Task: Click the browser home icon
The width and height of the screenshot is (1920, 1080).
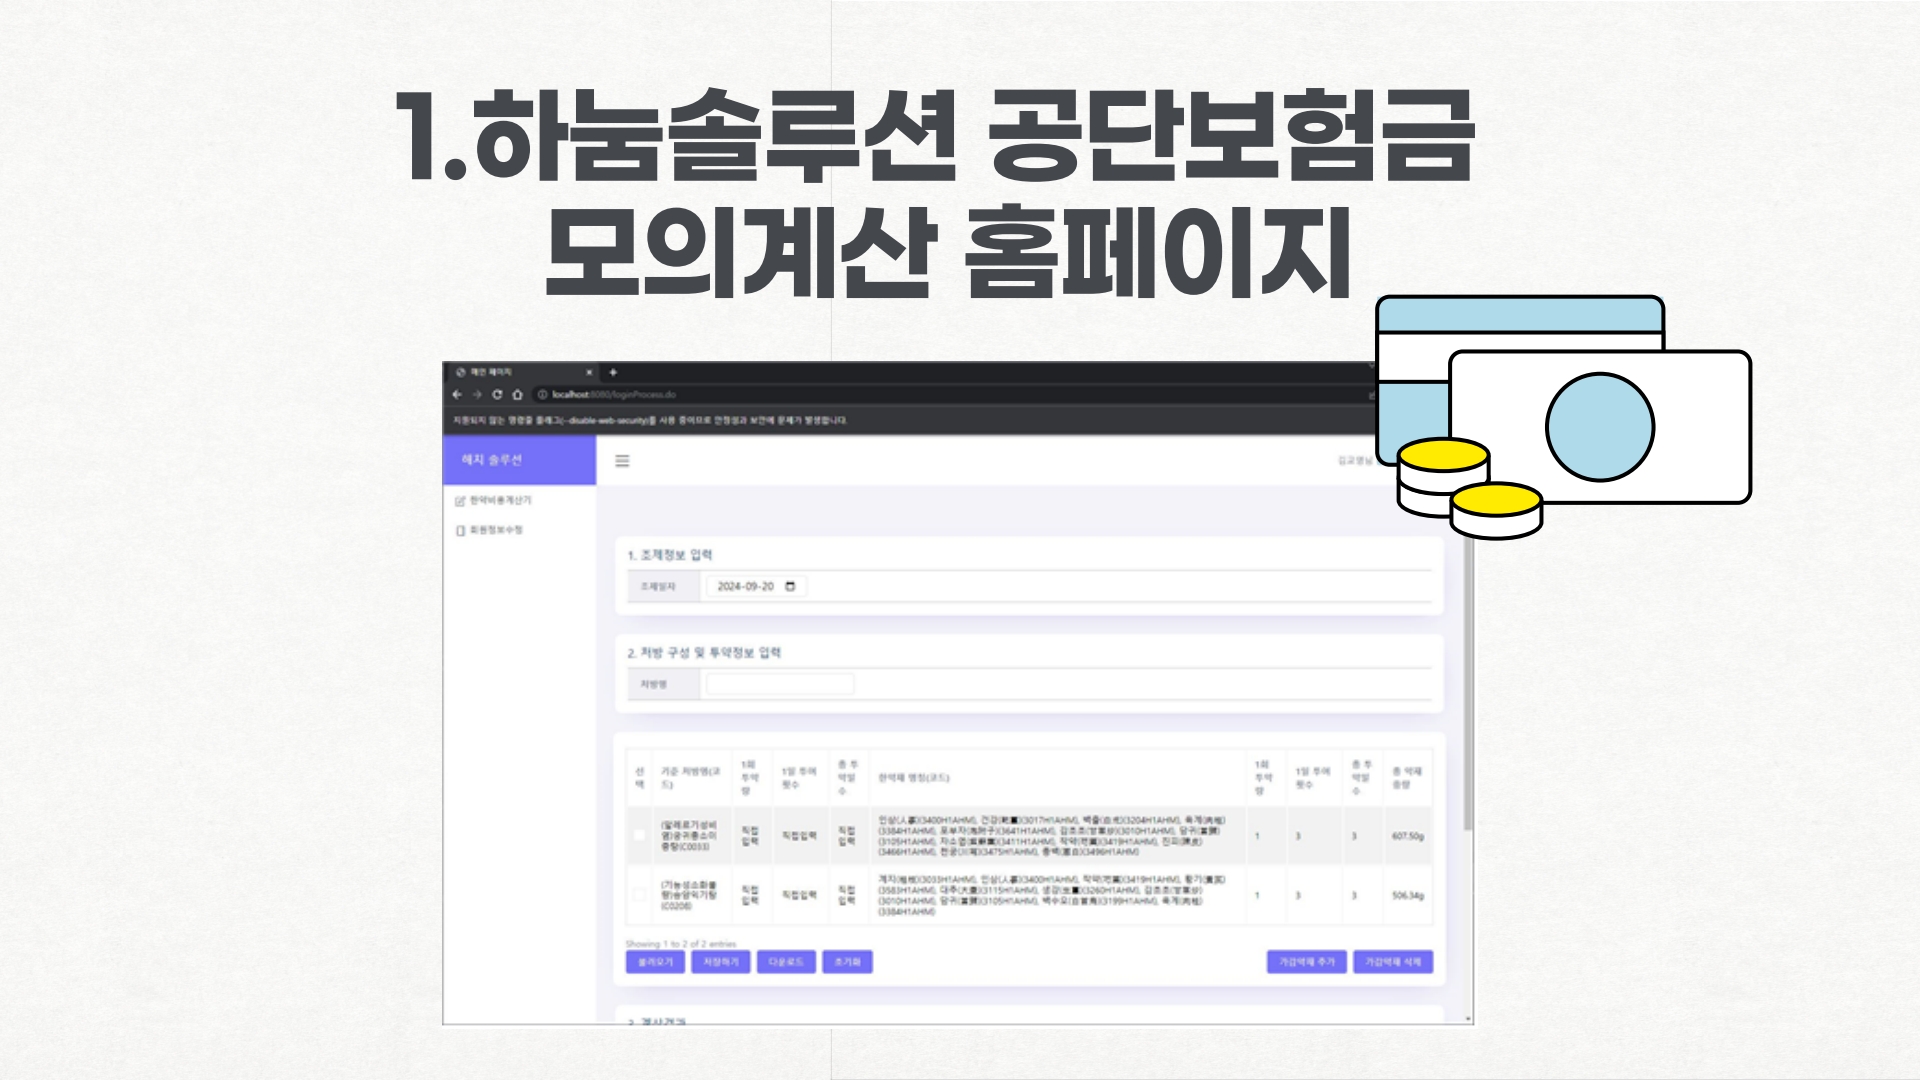Action: (517, 394)
